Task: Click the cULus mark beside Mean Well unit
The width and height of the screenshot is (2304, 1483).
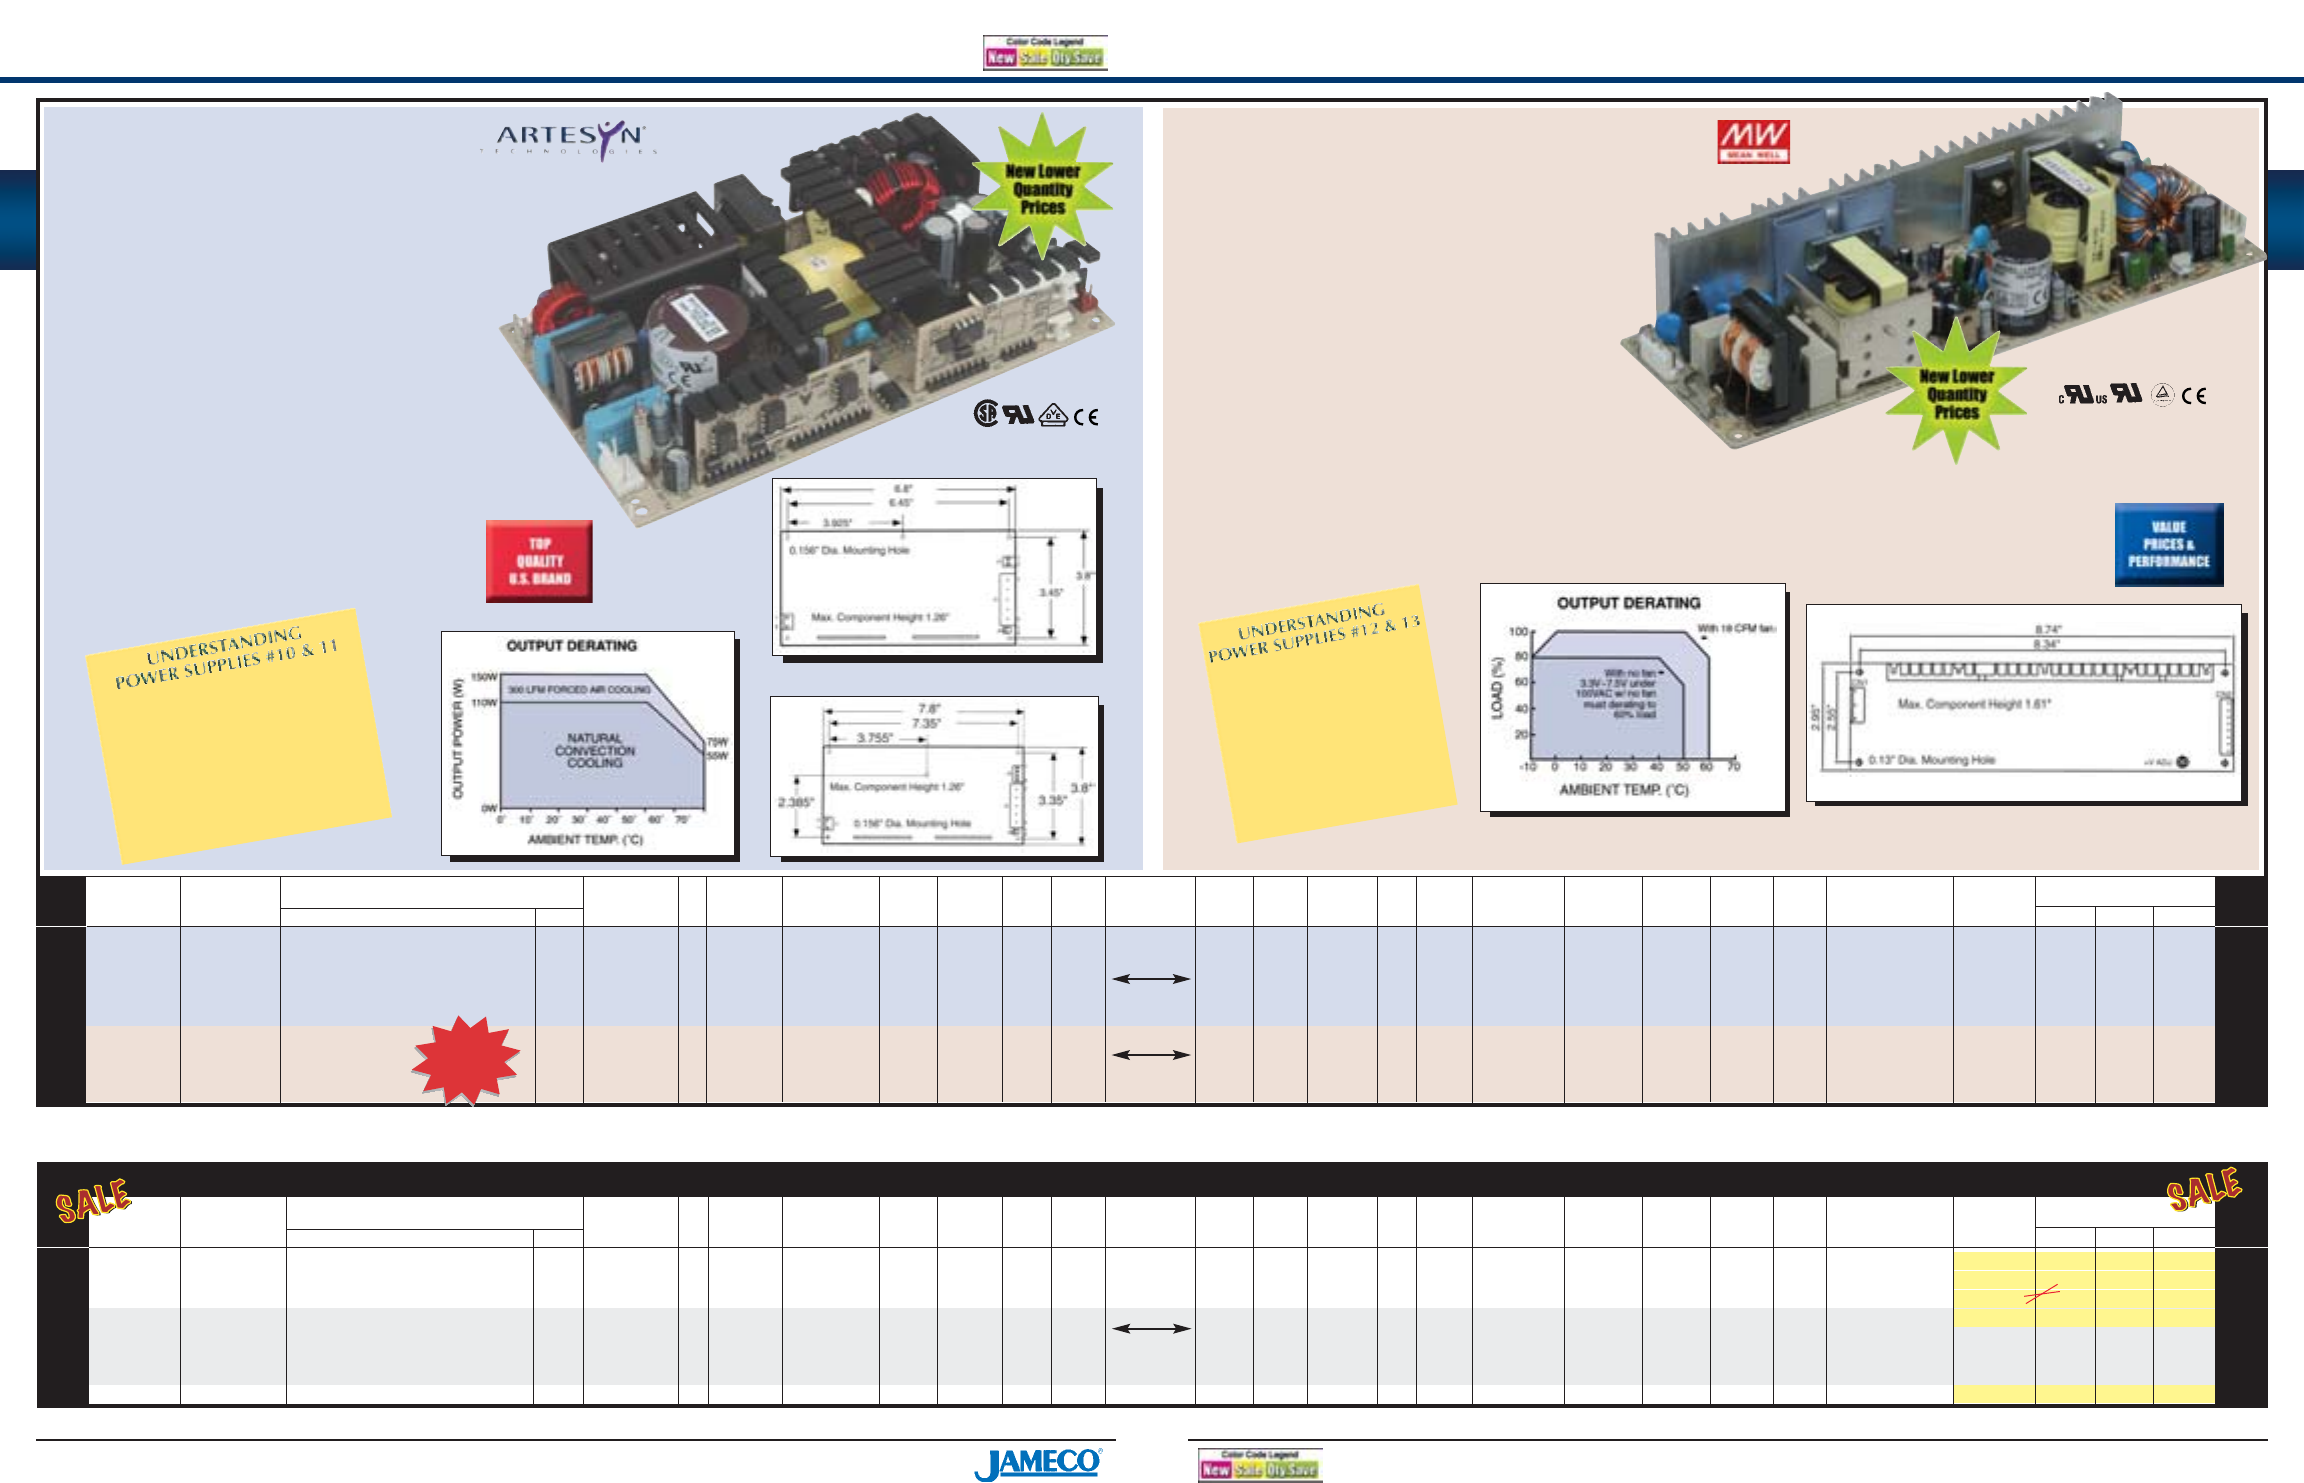Action: [x=2083, y=395]
